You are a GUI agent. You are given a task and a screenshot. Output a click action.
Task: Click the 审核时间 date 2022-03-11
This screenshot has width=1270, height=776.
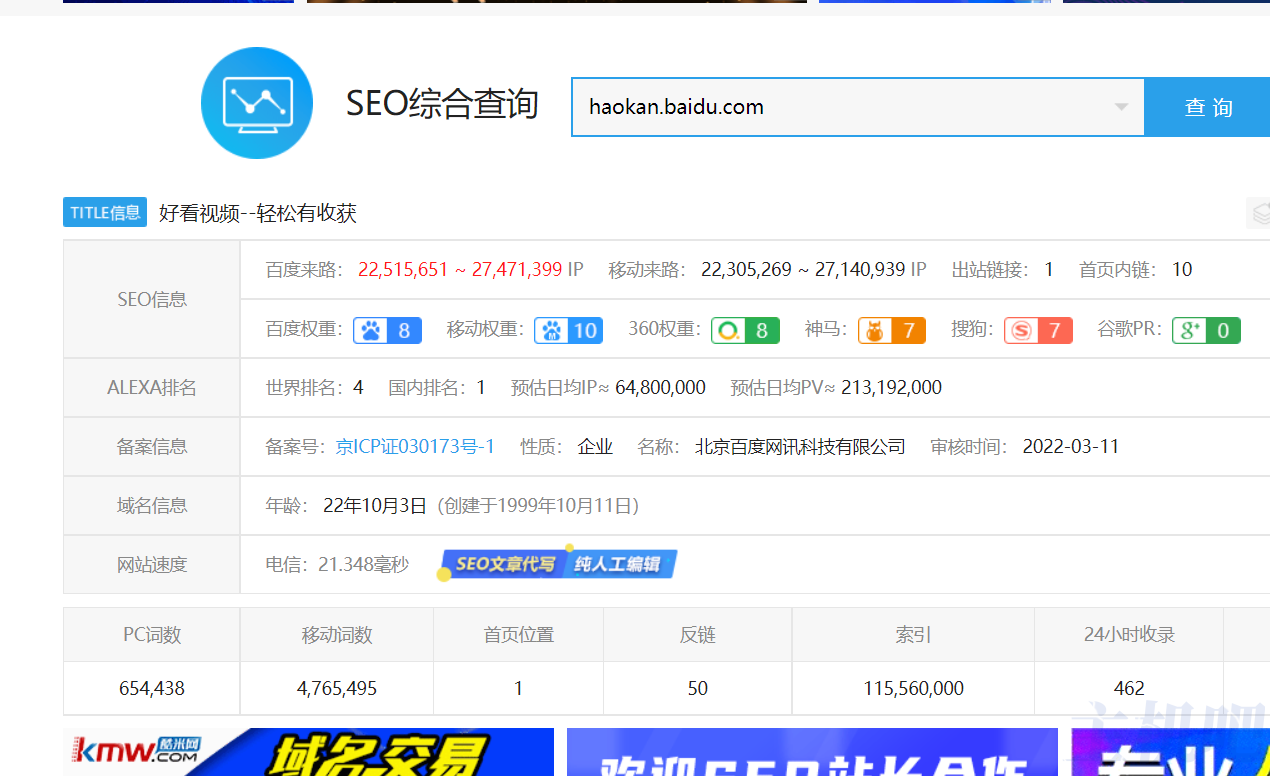click(x=1070, y=447)
